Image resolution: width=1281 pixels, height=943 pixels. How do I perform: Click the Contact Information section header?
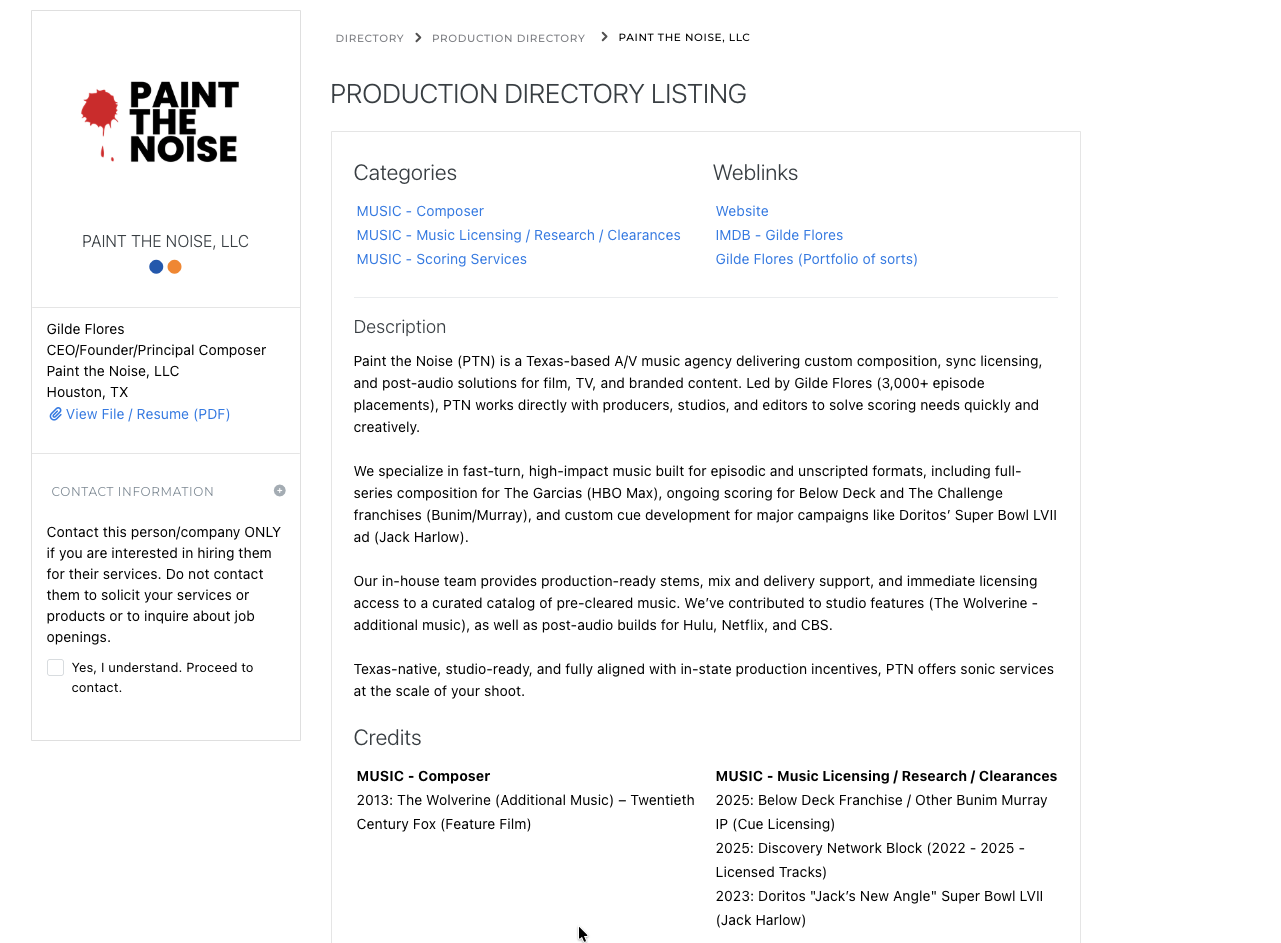pos(132,492)
